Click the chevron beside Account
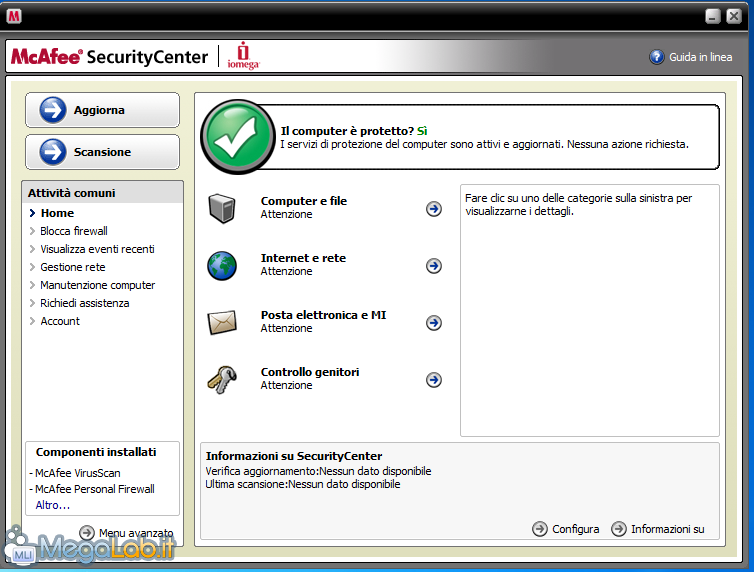 [x=32, y=321]
